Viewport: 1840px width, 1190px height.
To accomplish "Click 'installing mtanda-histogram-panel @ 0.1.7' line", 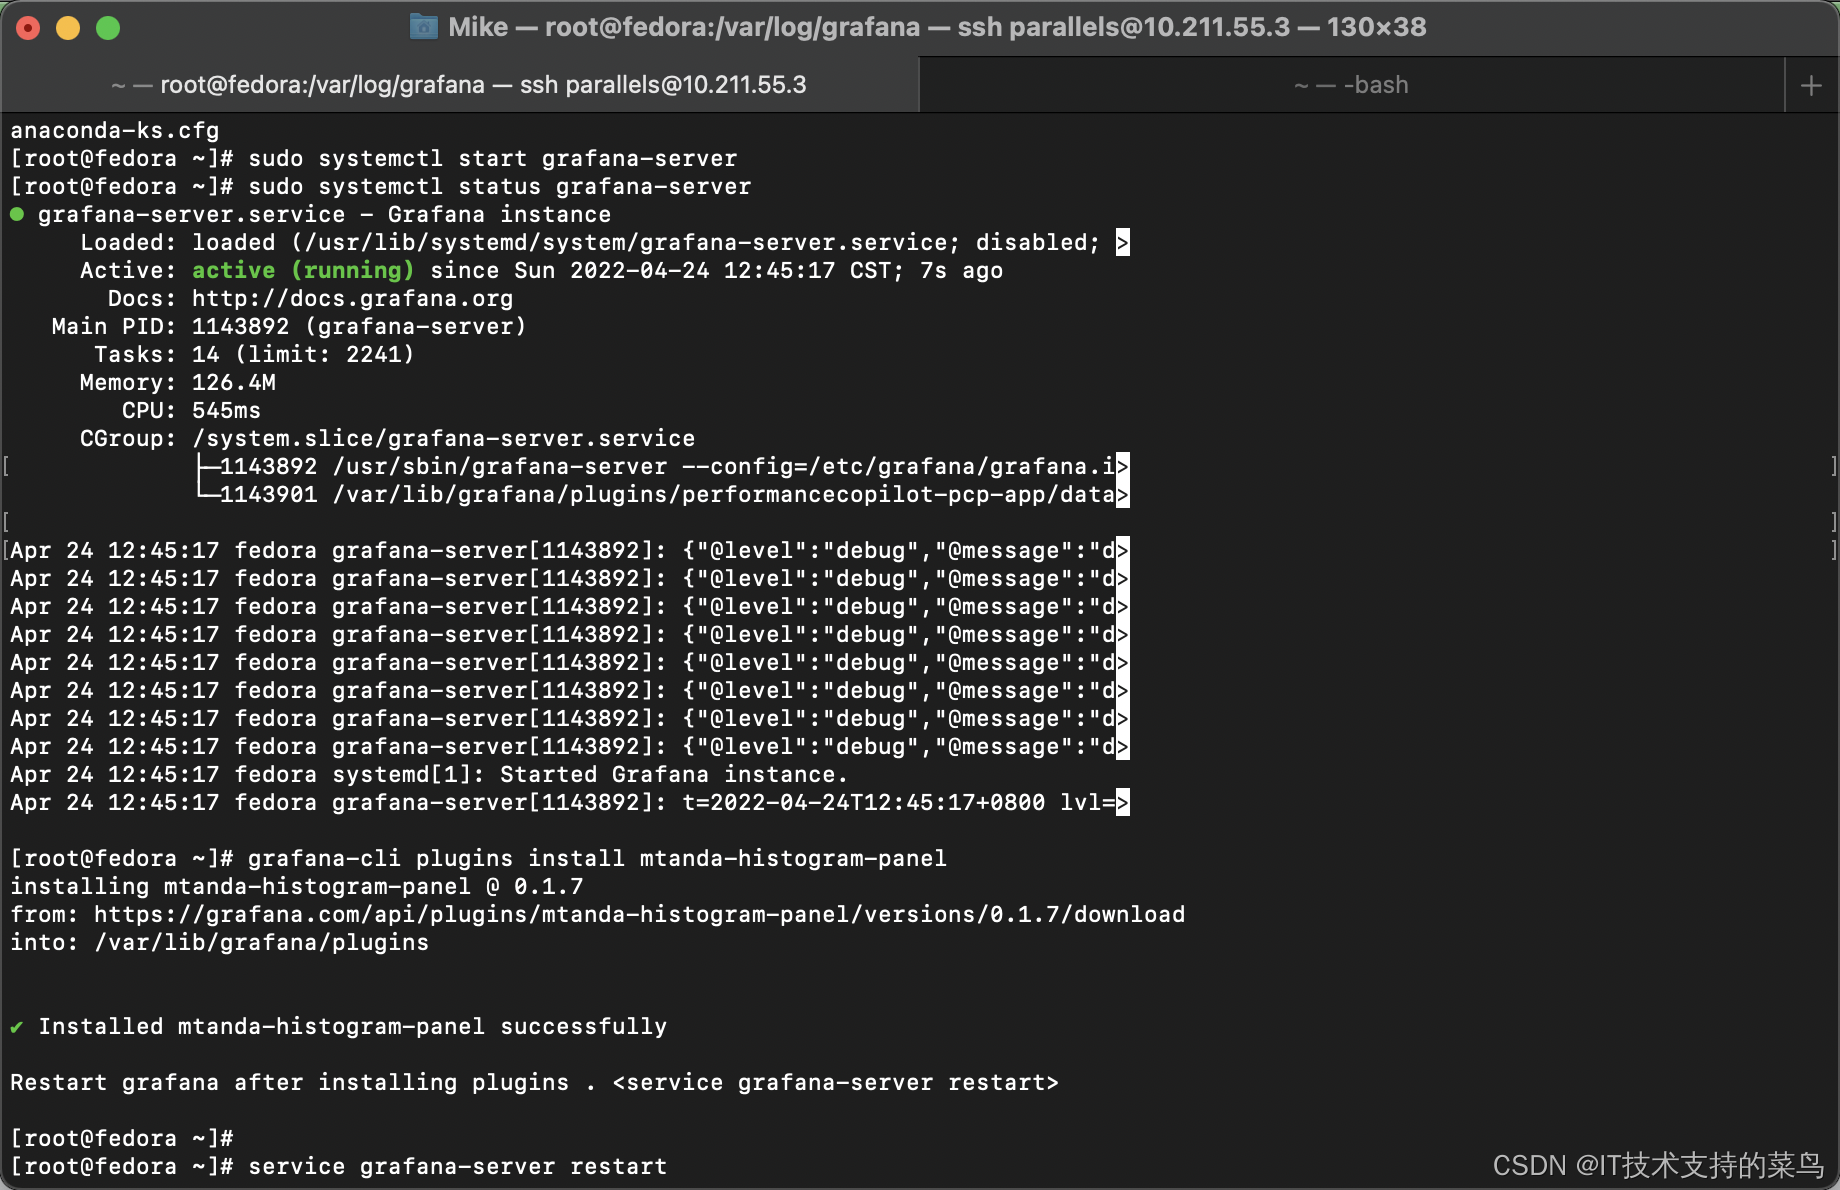I will point(296,886).
